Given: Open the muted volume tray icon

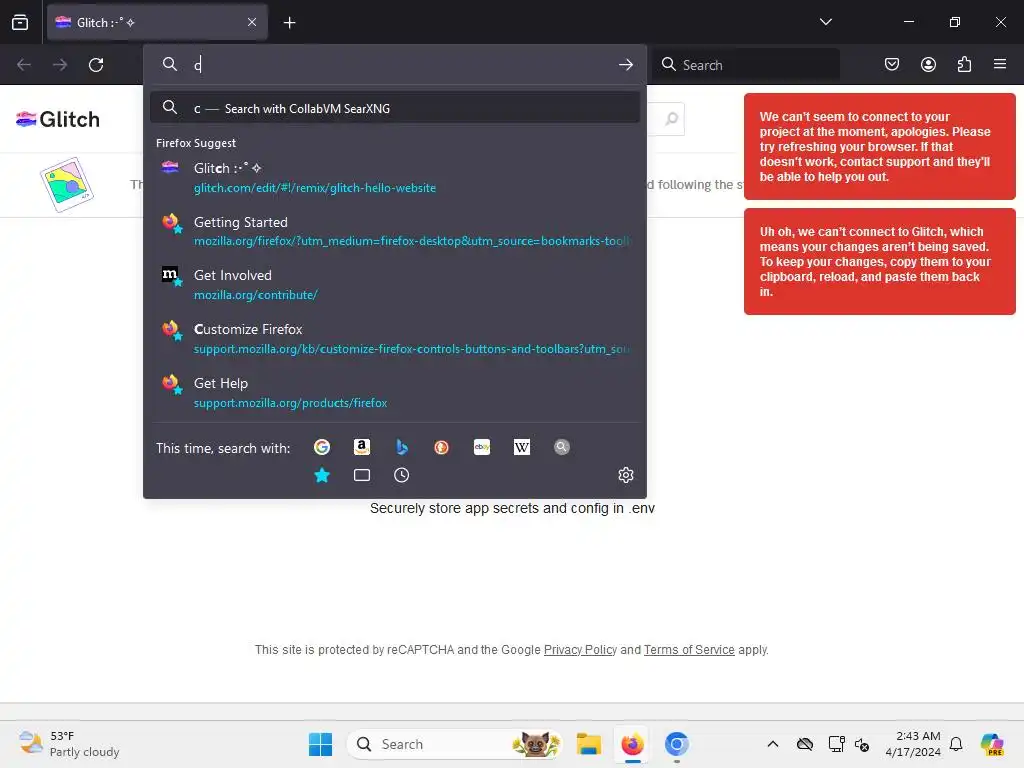Looking at the screenshot, I should [x=862, y=744].
